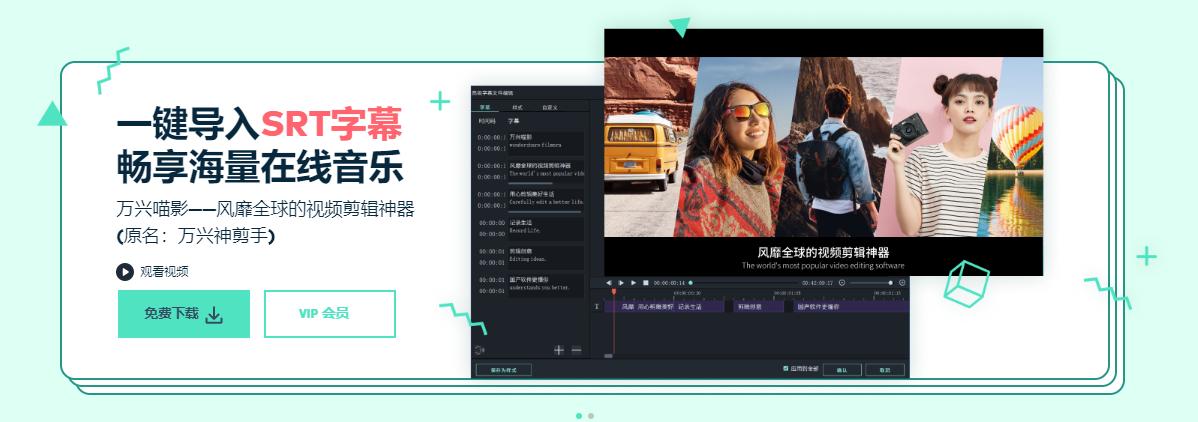Zoom out the timeline with minus icon
This screenshot has height=422, width=1198.
click(842, 283)
